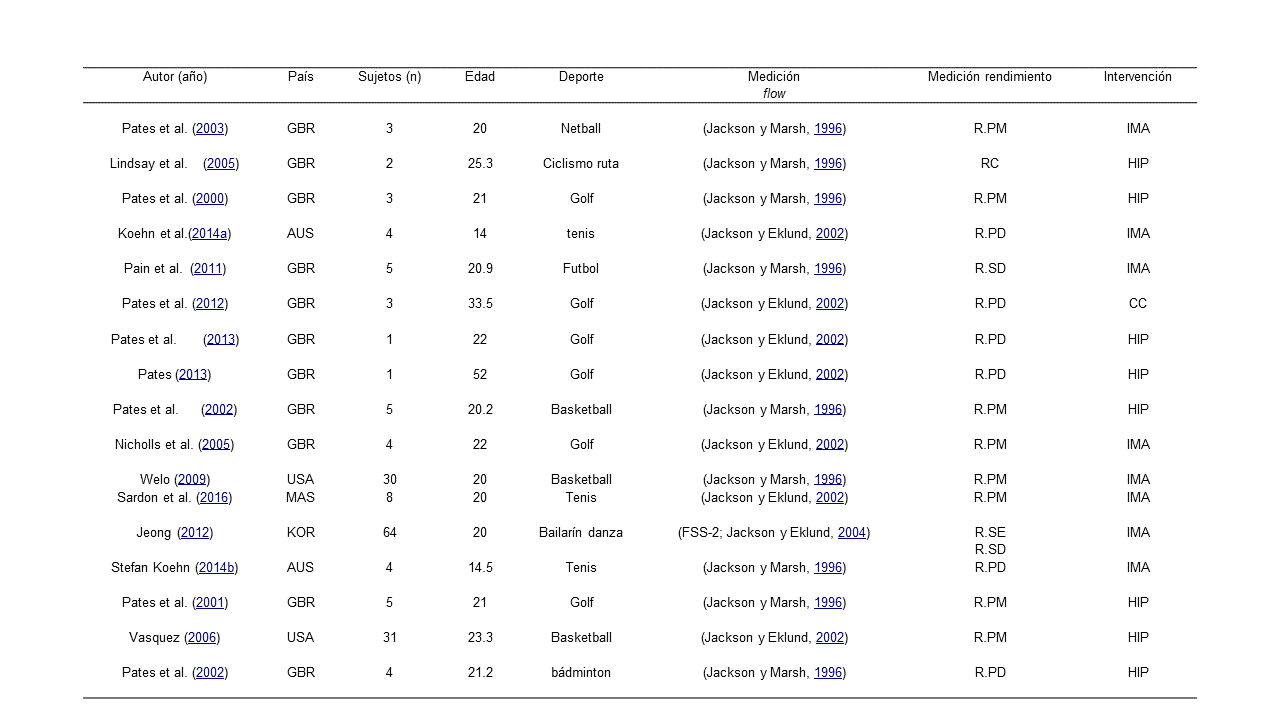Follow the 2011 link for Pain et al.
Screen dimensions: 1280x720
[x=208, y=269]
